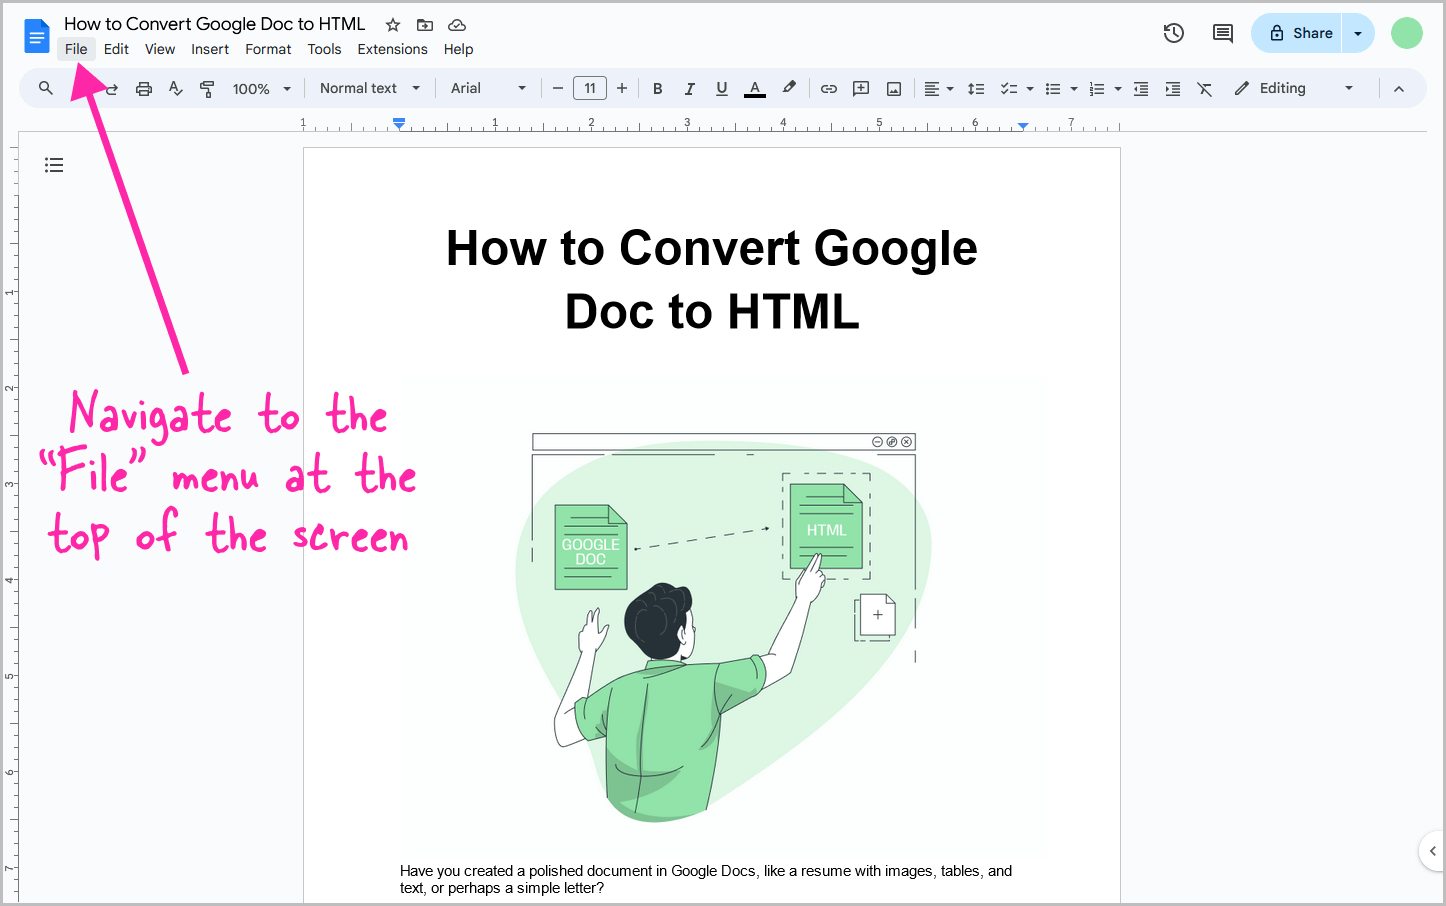1446x906 pixels.
Task: Open the Format menu
Action: pyautogui.click(x=268, y=49)
